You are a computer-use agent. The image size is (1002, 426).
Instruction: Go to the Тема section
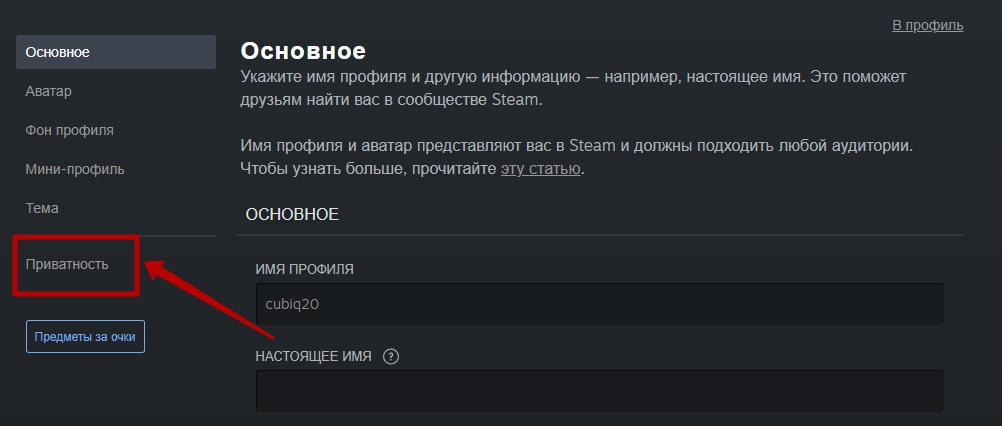click(42, 208)
